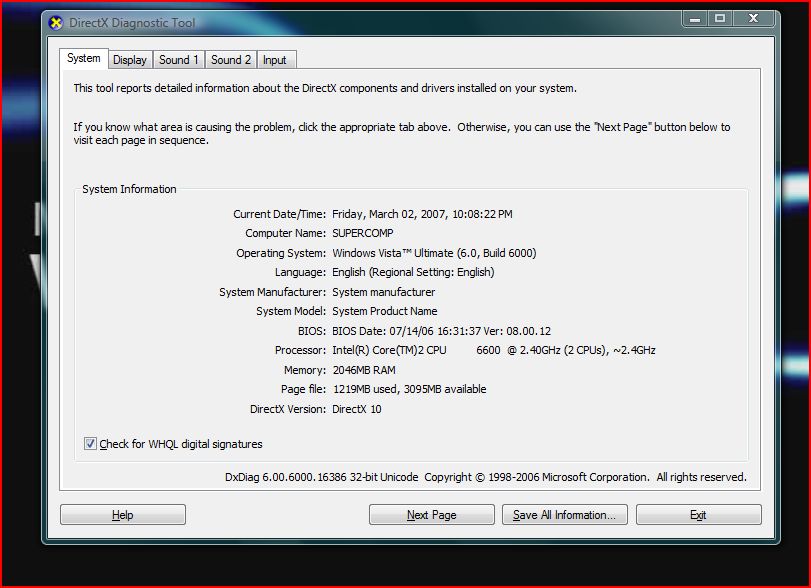Image resolution: width=811 pixels, height=588 pixels.
Task: Click the System Information group label
Action: click(129, 189)
